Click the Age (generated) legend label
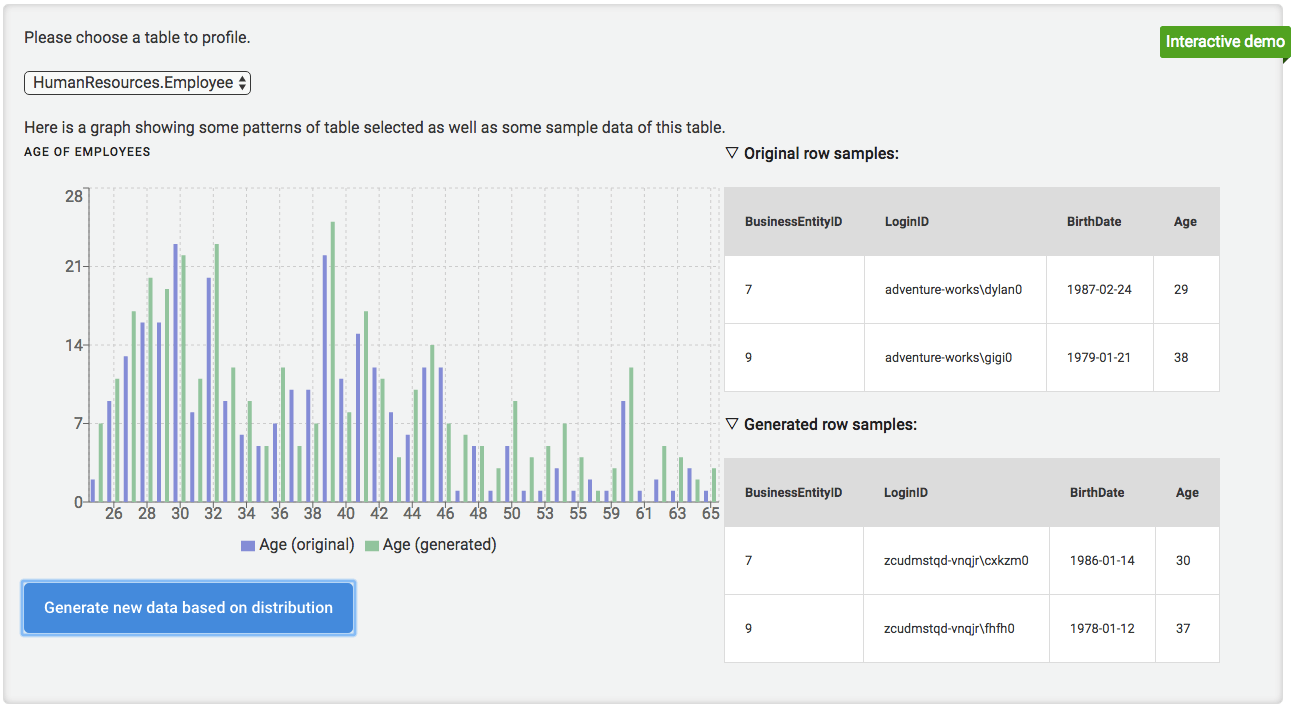Viewport: 1293px width, 711px height. click(x=439, y=545)
